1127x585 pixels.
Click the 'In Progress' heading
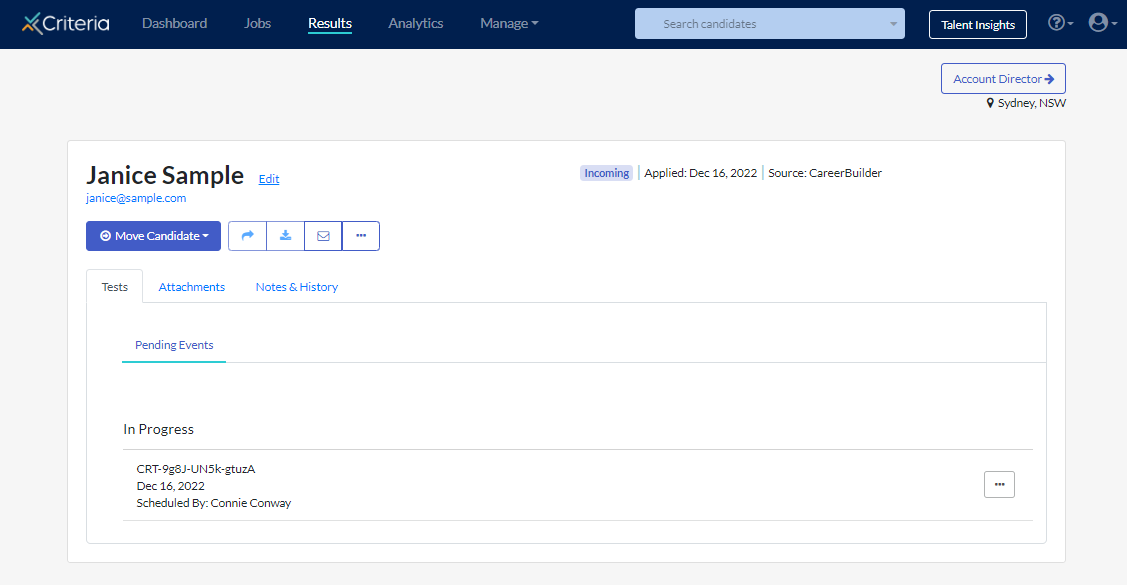click(158, 429)
